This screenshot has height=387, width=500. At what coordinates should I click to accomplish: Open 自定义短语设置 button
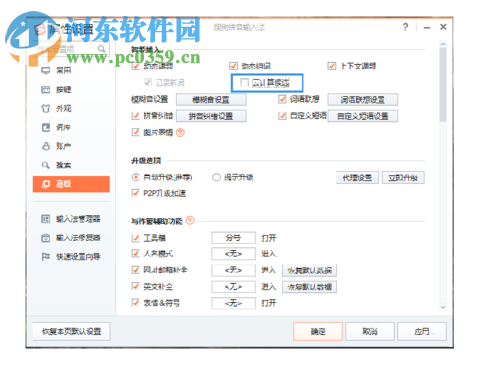[x=363, y=116]
